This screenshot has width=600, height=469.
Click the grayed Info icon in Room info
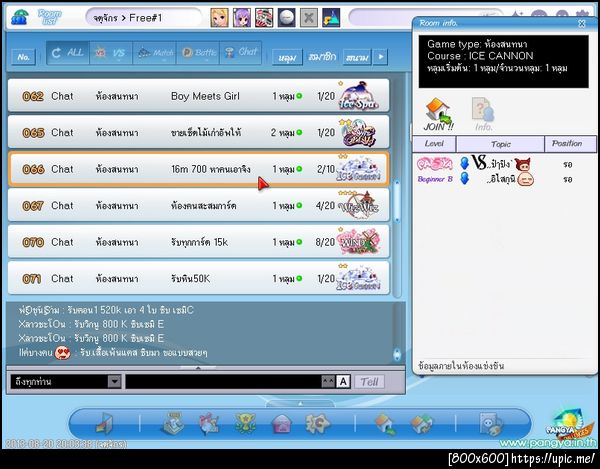click(483, 114)
